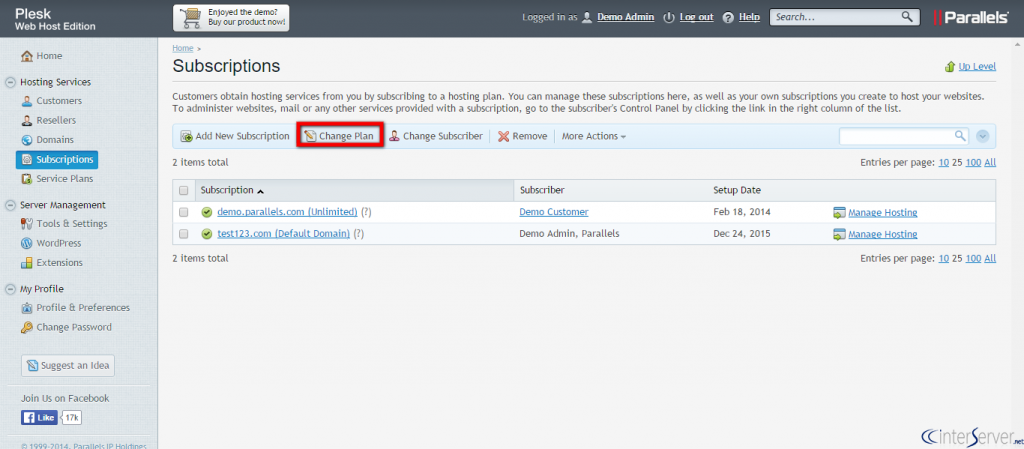Open the Demo Customer subscriber link
The image size is (1024, 449).
click(x=554, y=212)
